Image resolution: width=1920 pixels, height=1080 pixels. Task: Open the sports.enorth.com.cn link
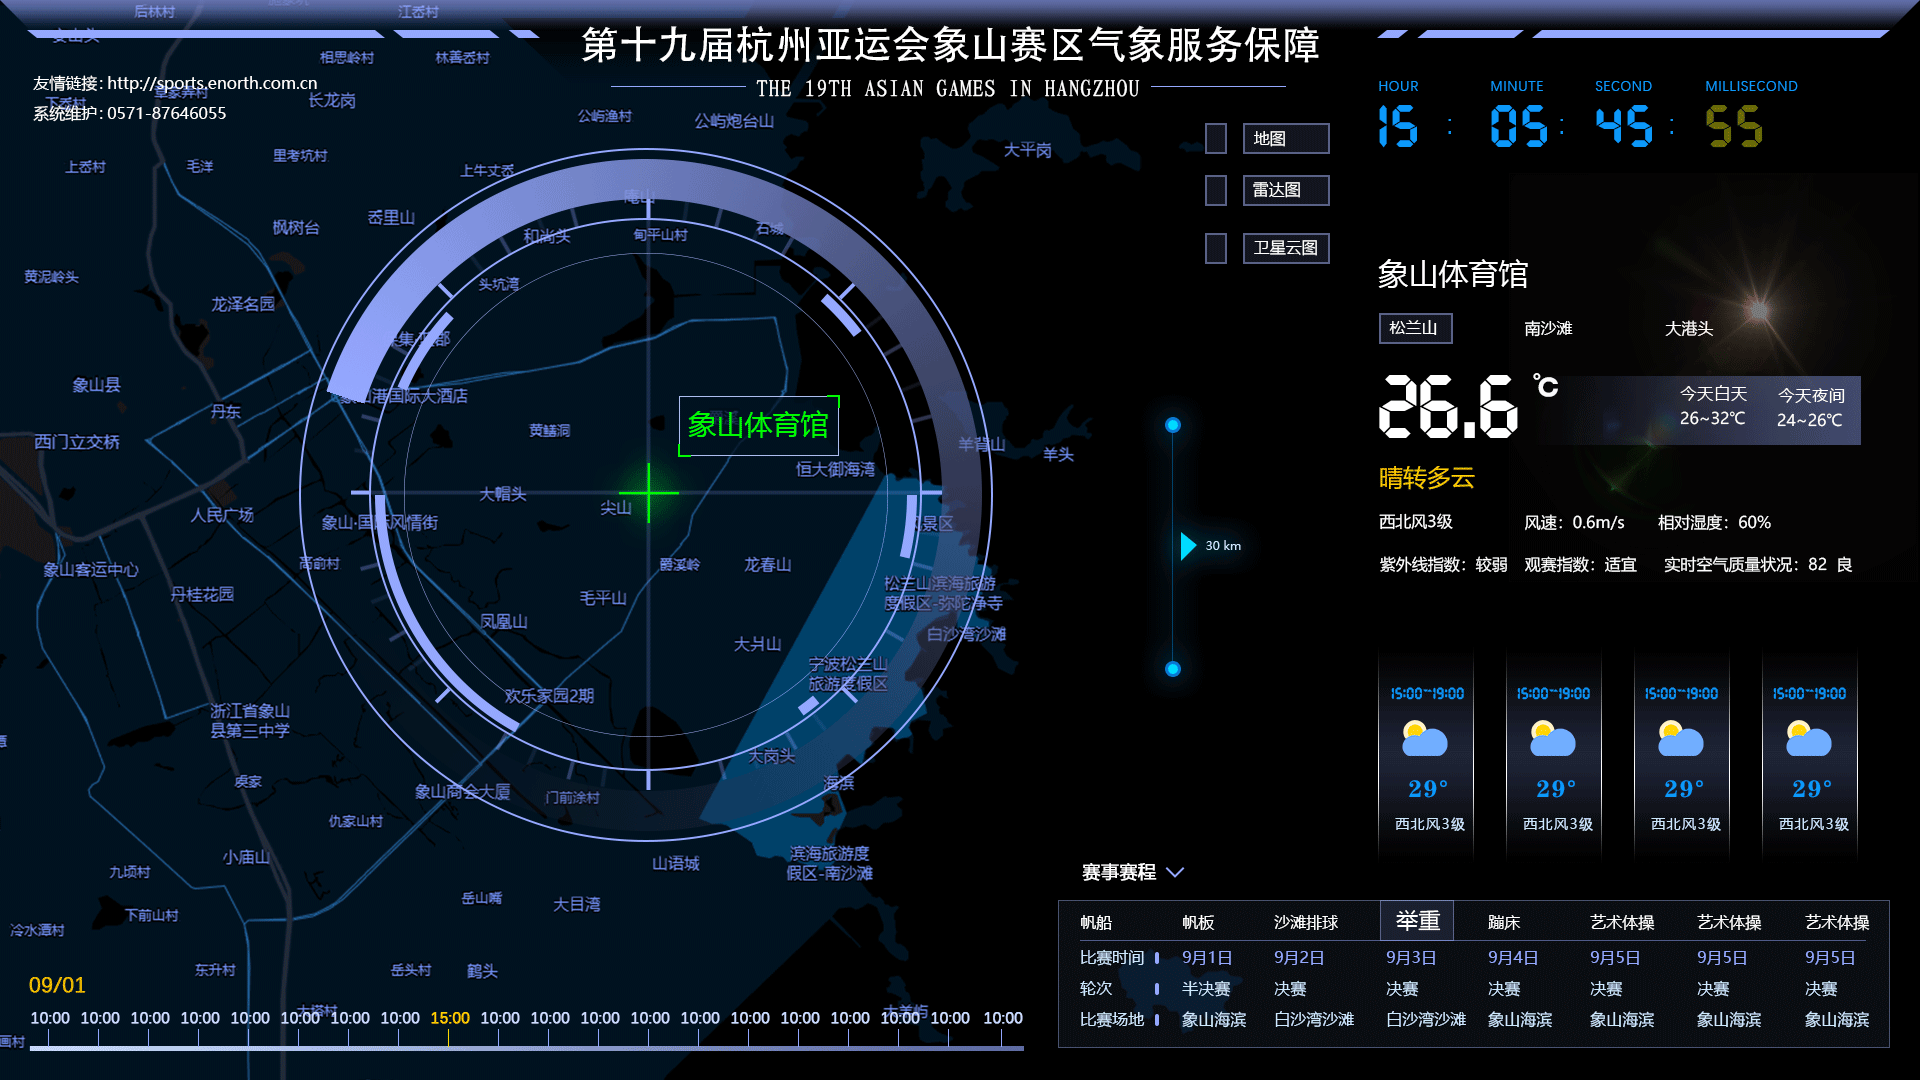(x=212, y=83)
